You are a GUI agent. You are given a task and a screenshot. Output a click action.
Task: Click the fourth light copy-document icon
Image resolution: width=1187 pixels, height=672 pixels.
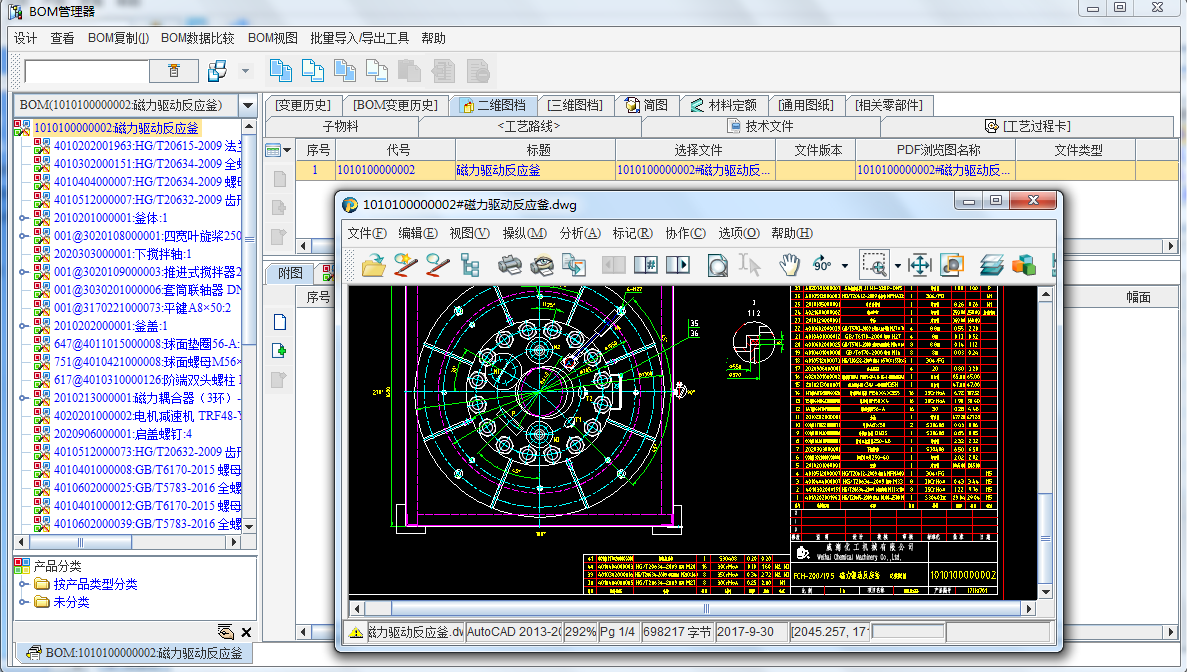pyautogui.click(x=377, y=71)
